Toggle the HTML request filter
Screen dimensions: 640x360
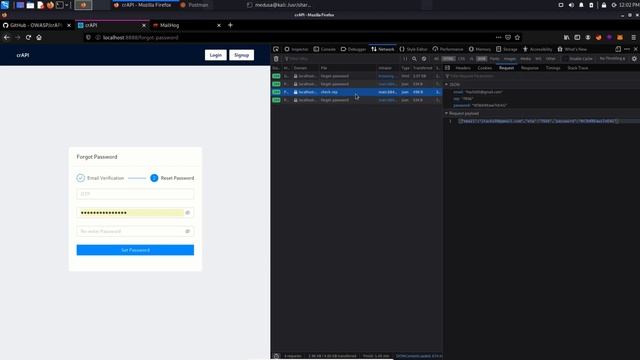[x=448, y=59]
